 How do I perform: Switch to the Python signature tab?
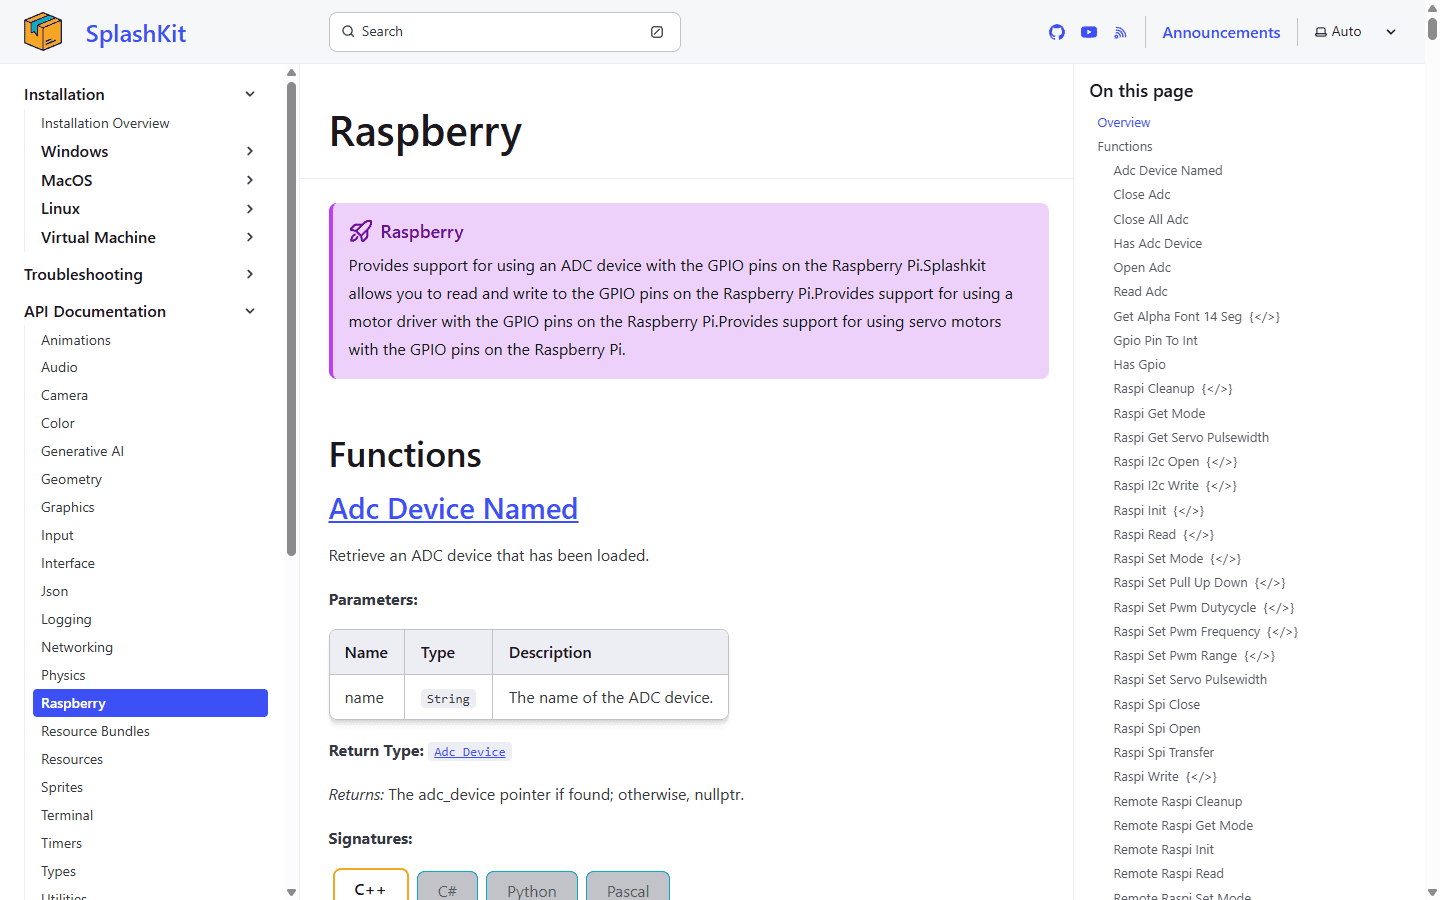(x=531, y=888)
